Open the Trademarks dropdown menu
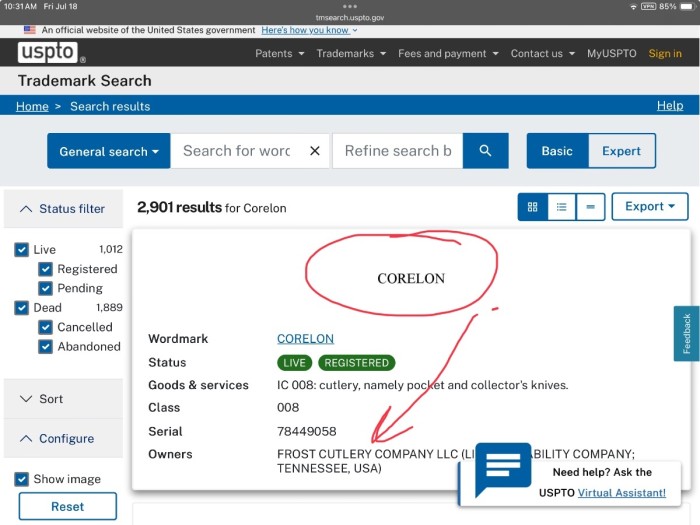Viewport: 700px width, 525px height. click(351, 54)
